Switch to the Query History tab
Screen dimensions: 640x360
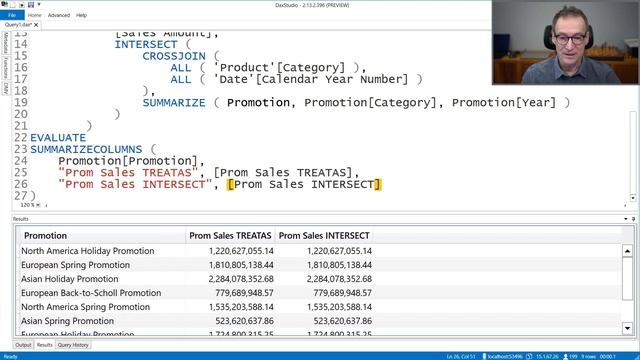click(x=73, y=345)
